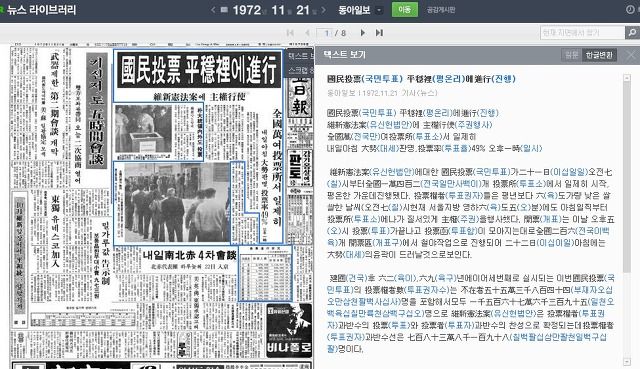Click the search magnifier icon
The height and width of the screenshot is (369, 640).
coord(632,33)
